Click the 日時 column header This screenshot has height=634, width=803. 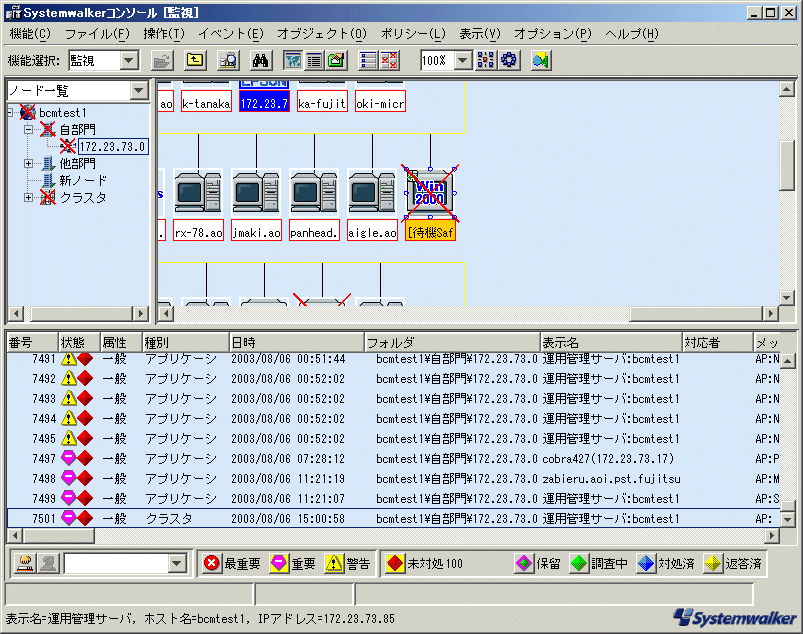tap(295, 342)
